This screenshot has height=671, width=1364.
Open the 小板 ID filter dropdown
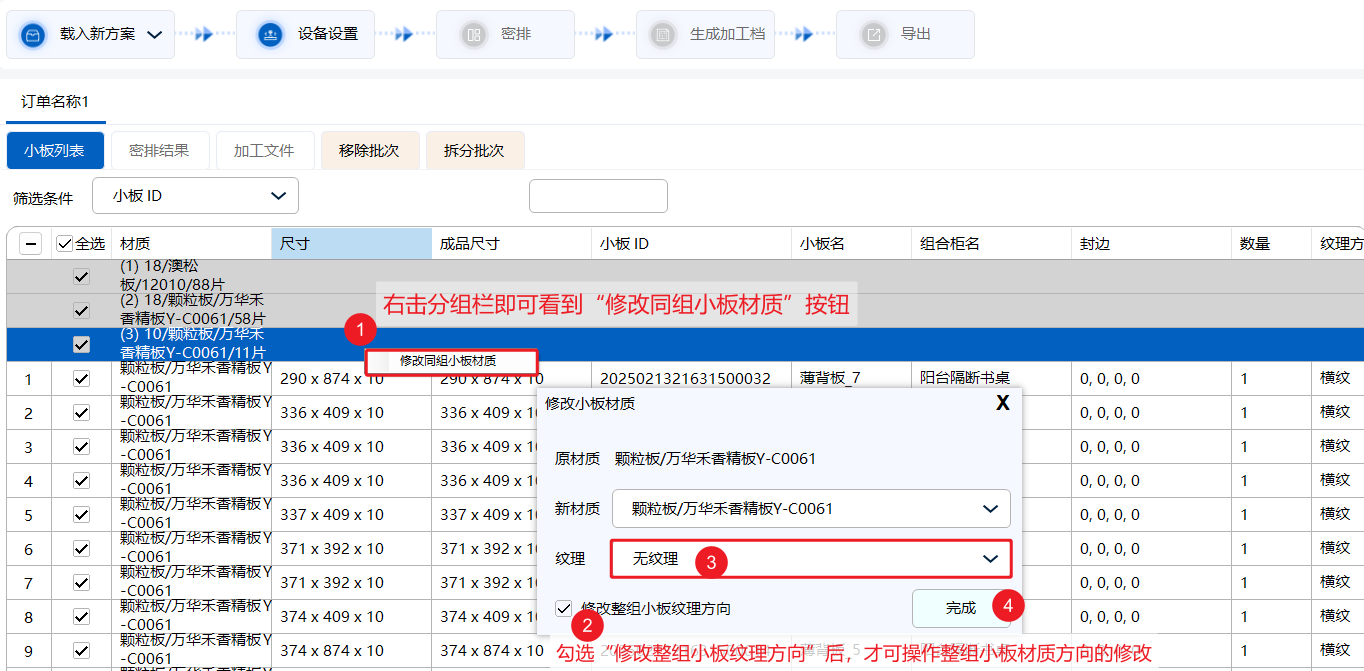pos(195,196)
